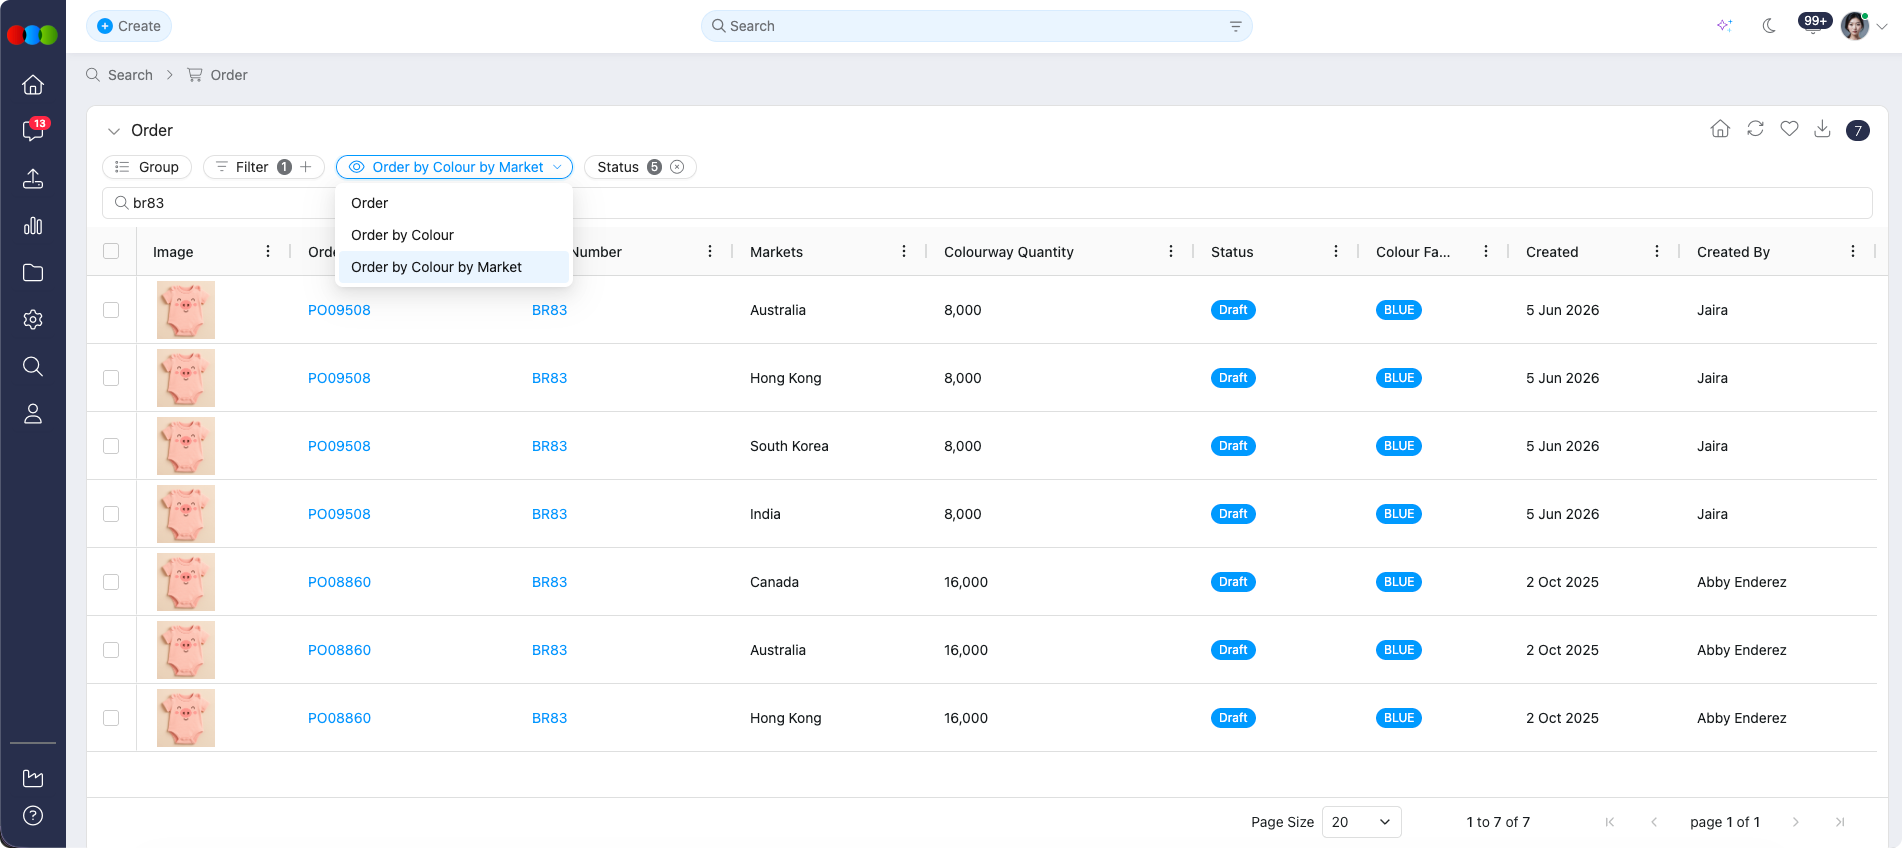The height and width of the screenshot is (848, 1902).
Task: Click the br83 table search field
Action: (x=987, y=203)
